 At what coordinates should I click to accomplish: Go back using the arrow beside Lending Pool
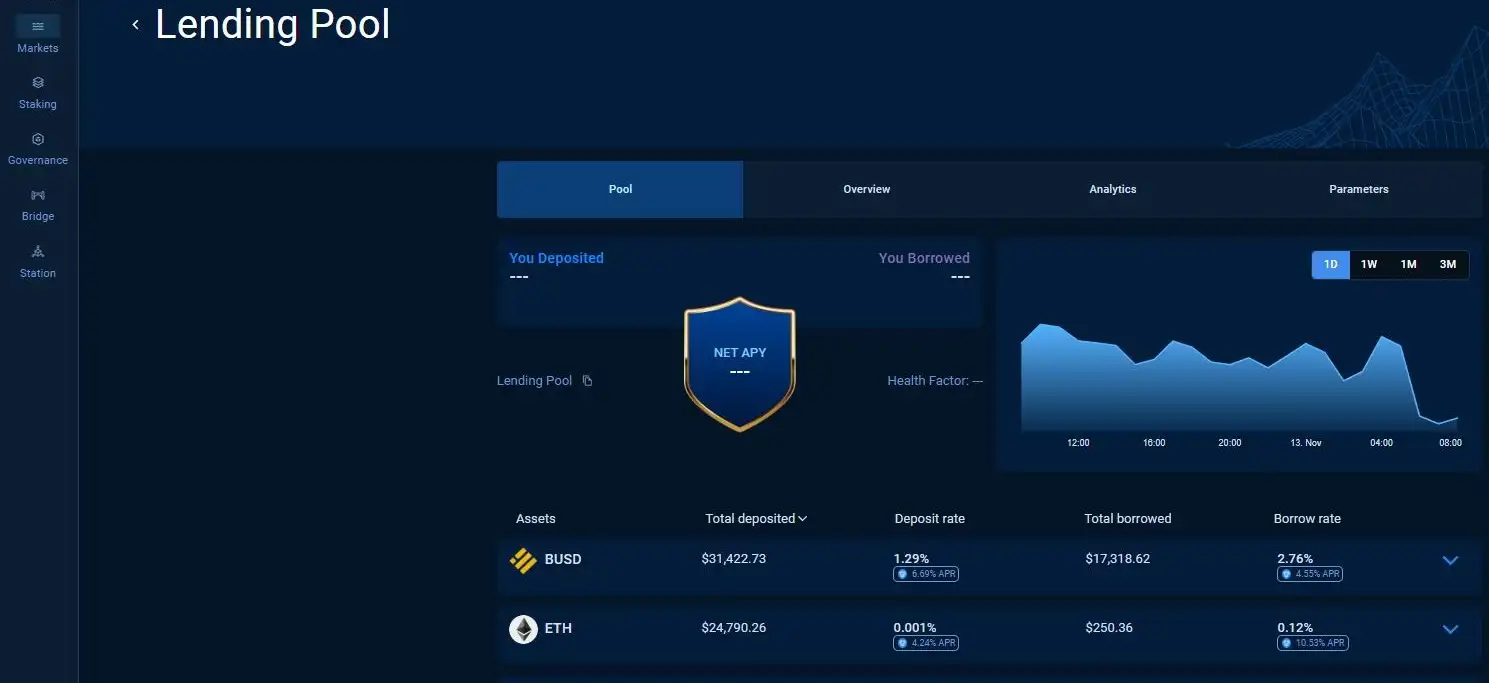(136, 25)
